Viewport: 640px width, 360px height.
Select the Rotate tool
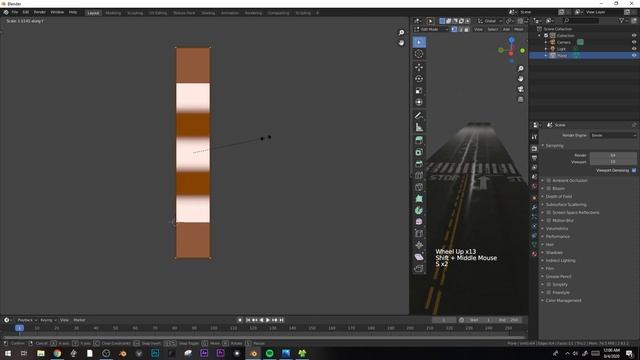point(419,79)
